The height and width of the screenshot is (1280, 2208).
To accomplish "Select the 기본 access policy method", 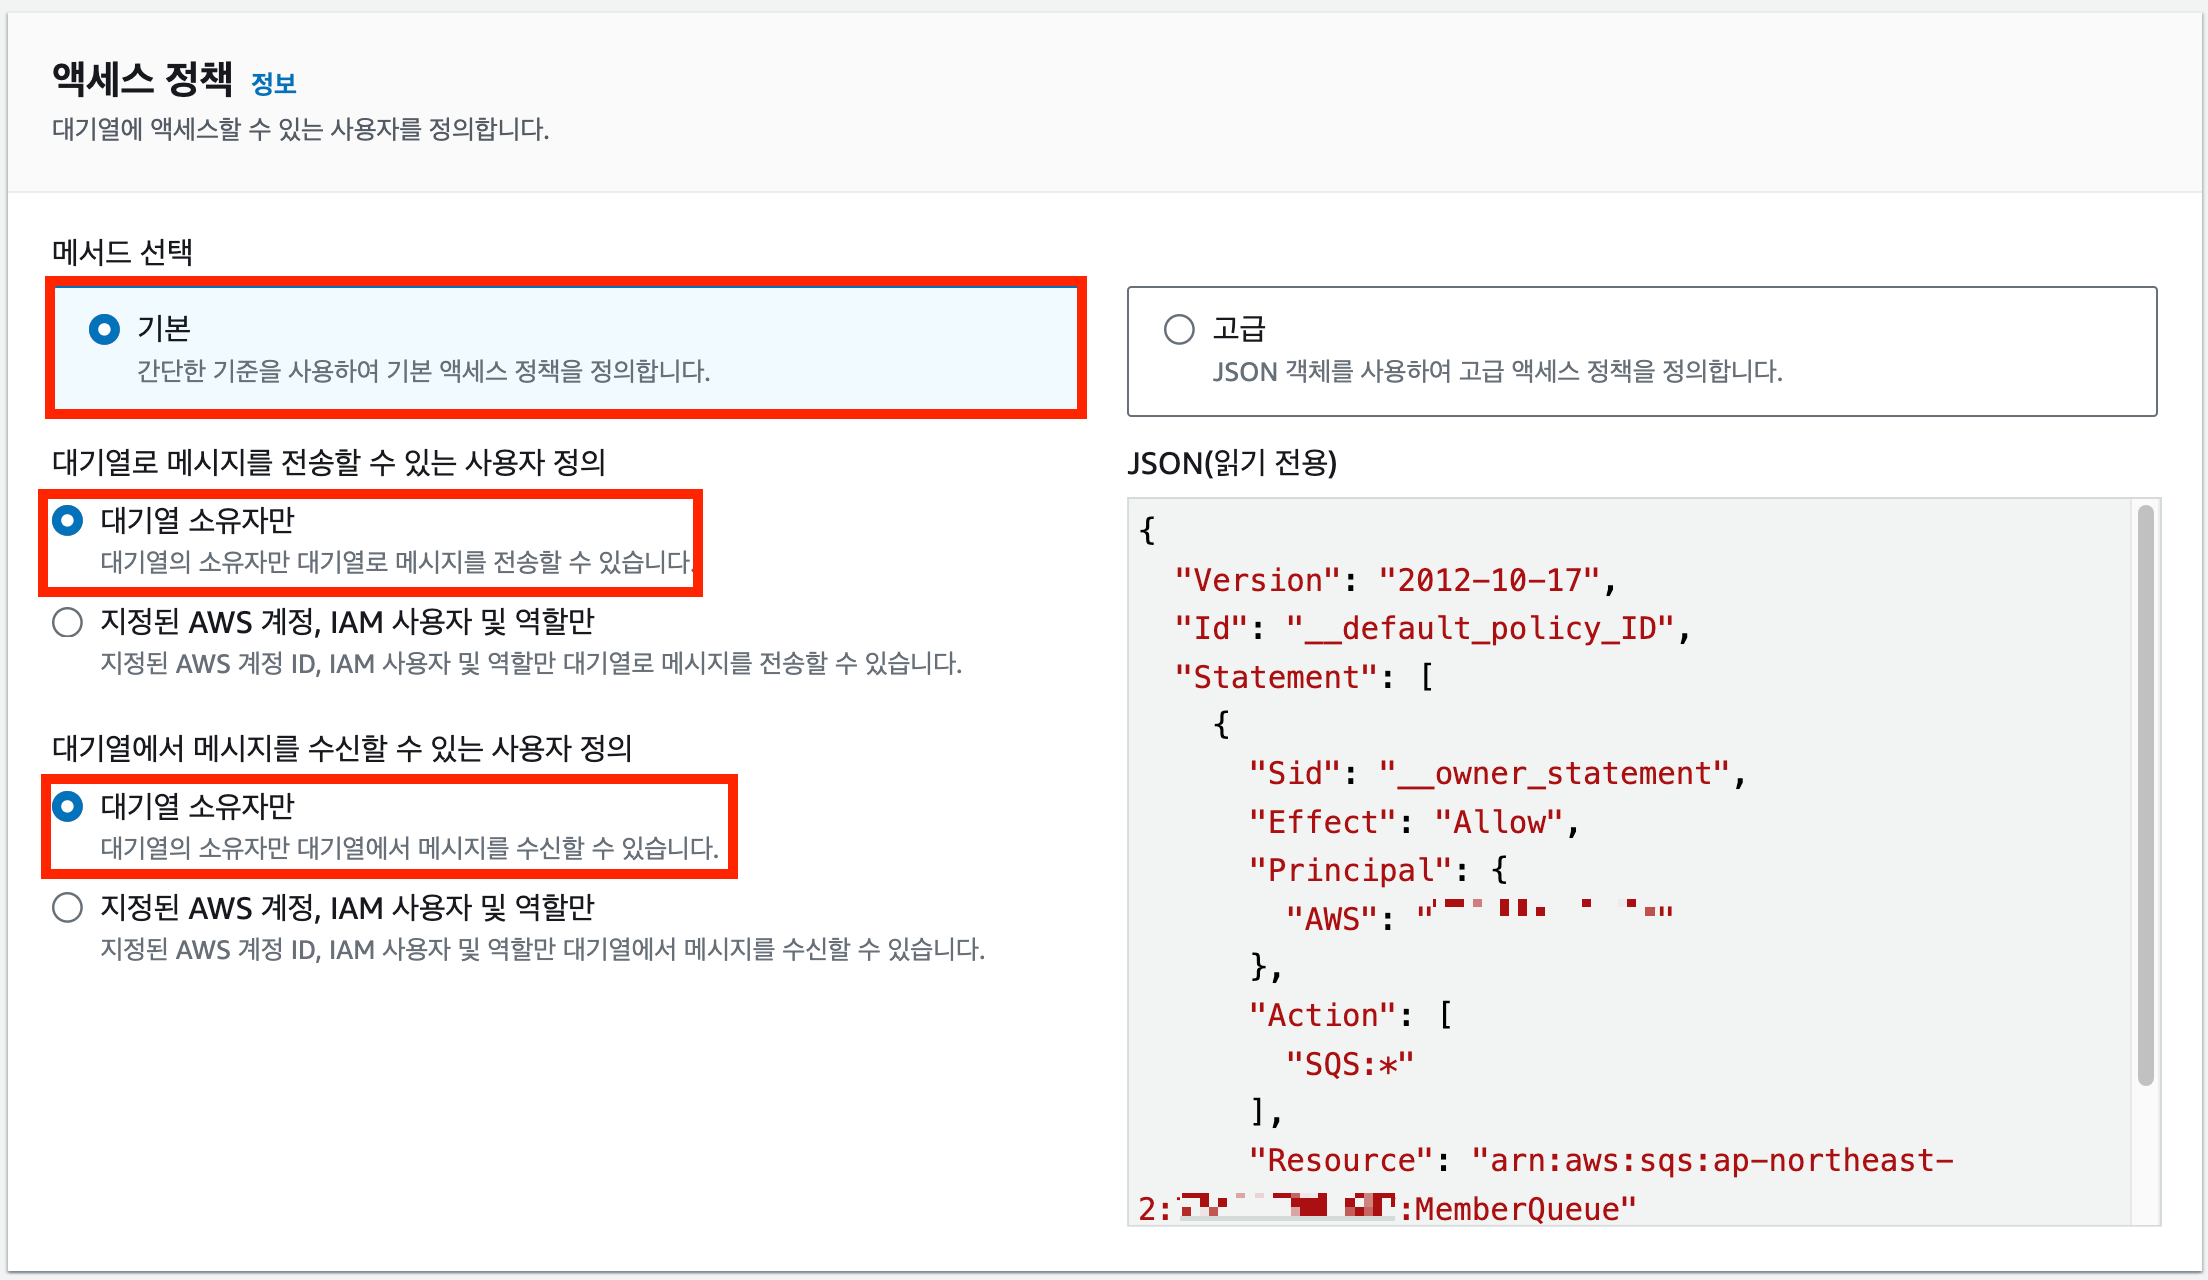I will (x=104, y=329).
